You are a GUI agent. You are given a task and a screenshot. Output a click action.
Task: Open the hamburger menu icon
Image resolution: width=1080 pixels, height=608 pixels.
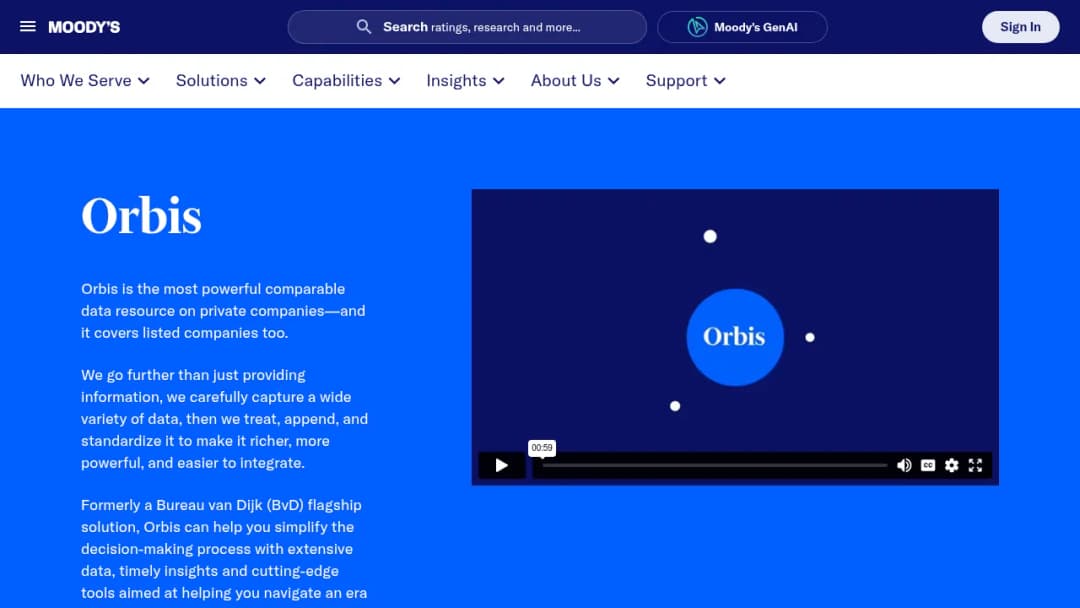pyautogui.click(x=28, y=26)
